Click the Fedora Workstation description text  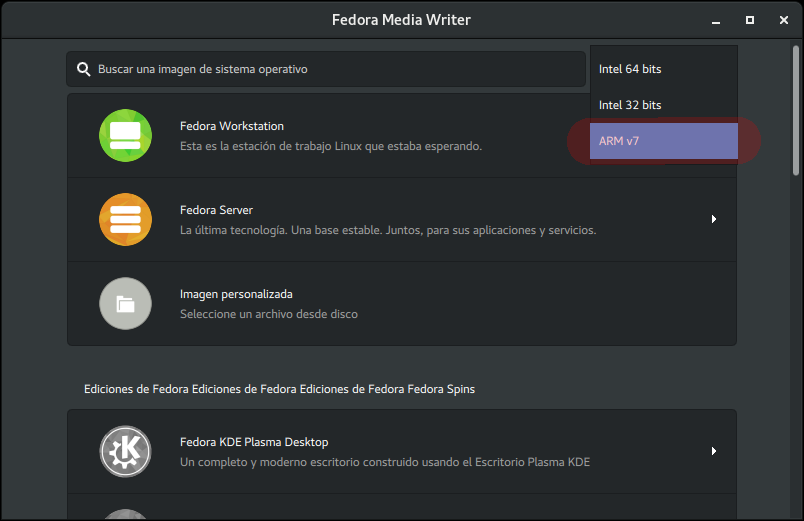tap(331, 146)
